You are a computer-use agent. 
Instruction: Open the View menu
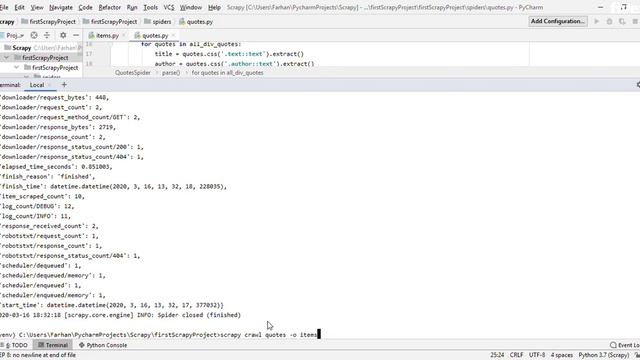37,7
